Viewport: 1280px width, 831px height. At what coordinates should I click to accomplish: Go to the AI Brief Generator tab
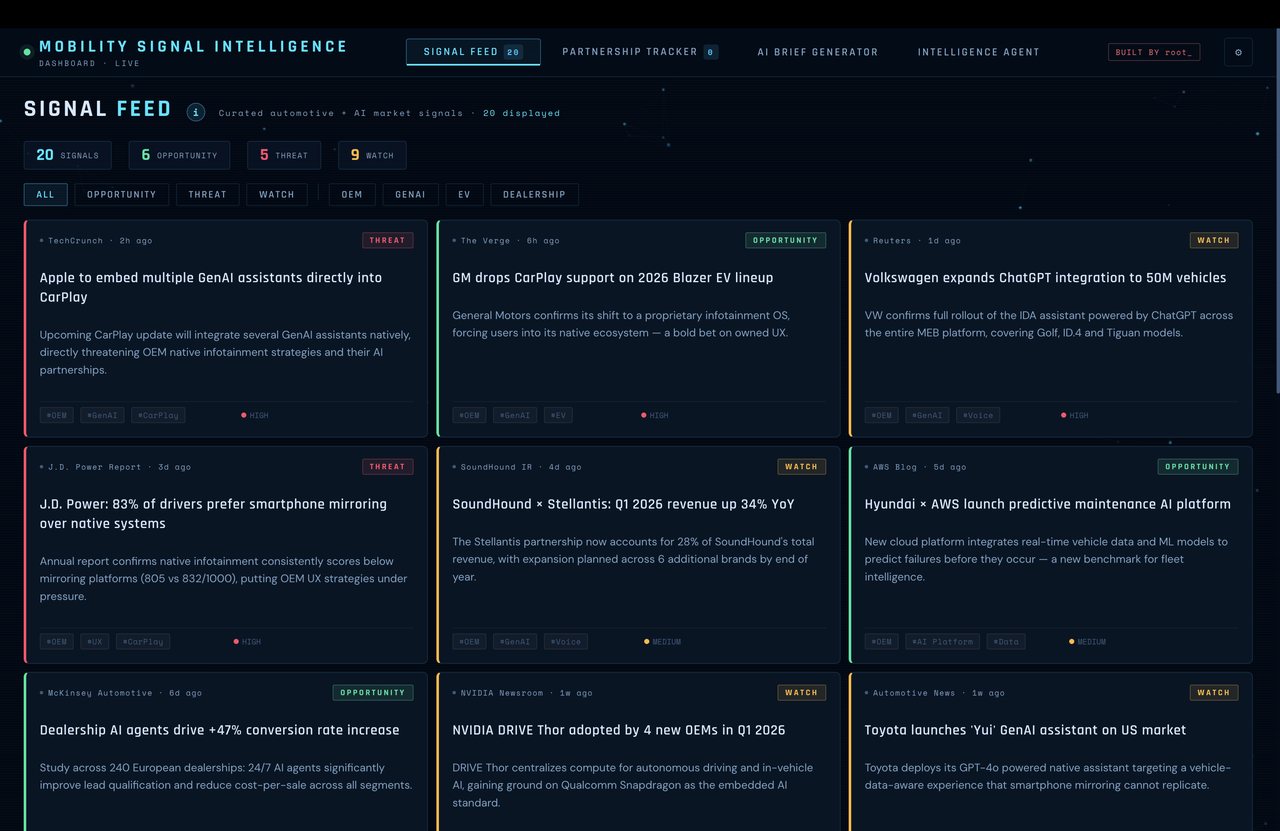point(818,52)
